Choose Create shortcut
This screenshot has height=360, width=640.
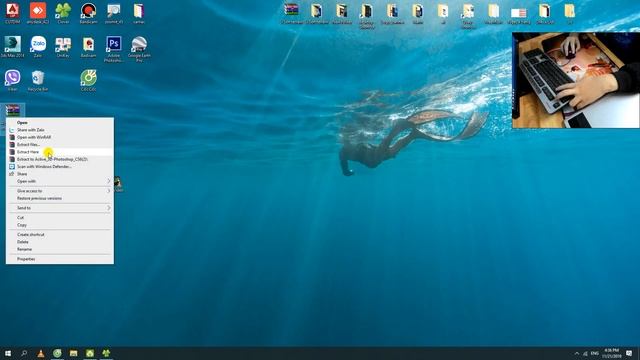coord(60,235)
